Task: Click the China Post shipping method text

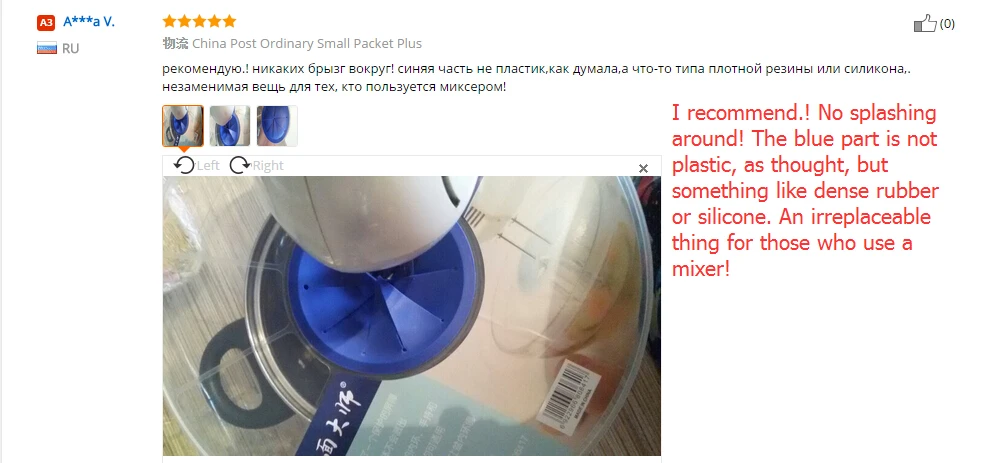Action: (307, 43)
